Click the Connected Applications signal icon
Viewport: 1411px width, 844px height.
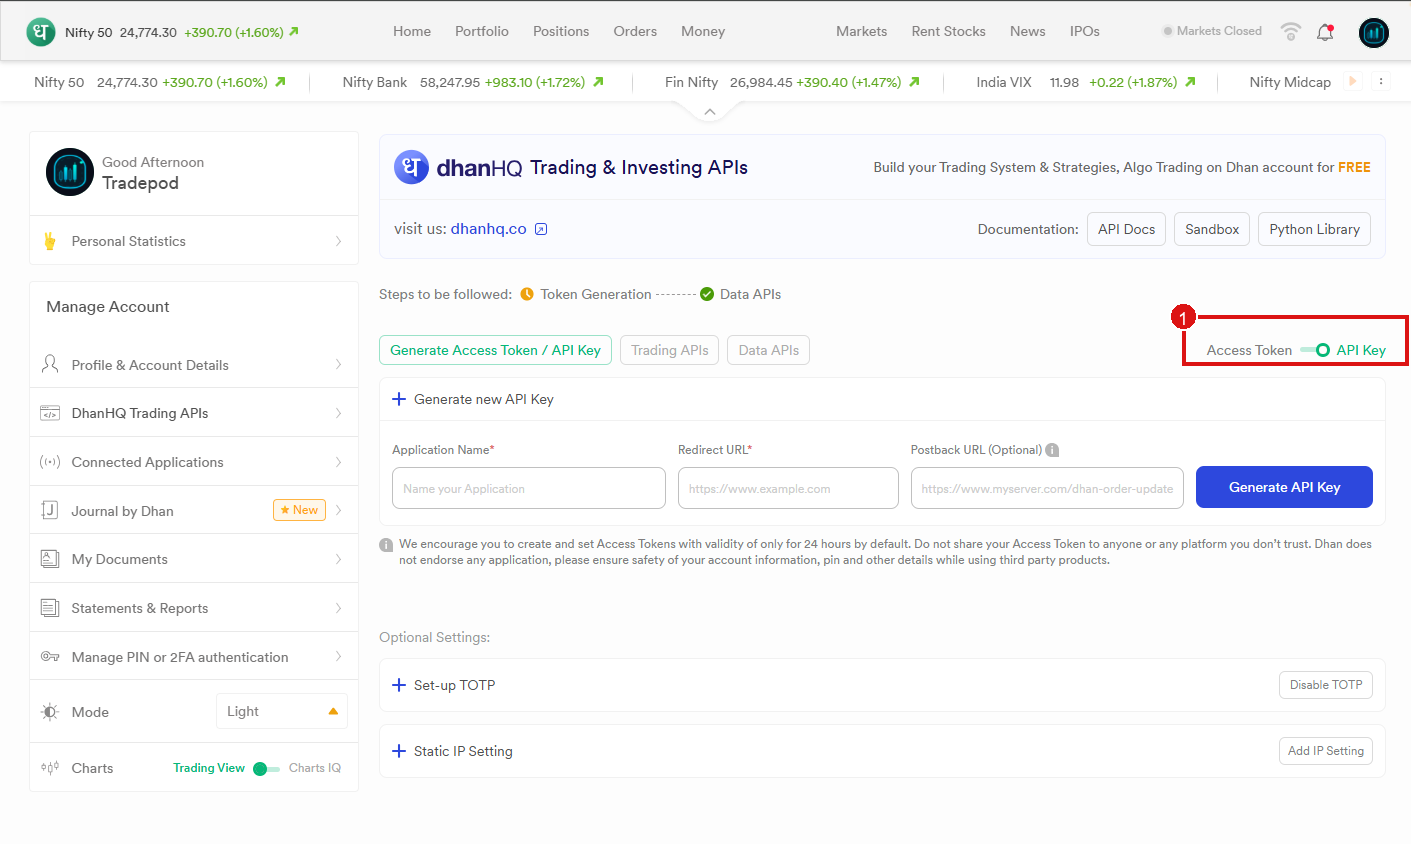(x=50, y=462)
